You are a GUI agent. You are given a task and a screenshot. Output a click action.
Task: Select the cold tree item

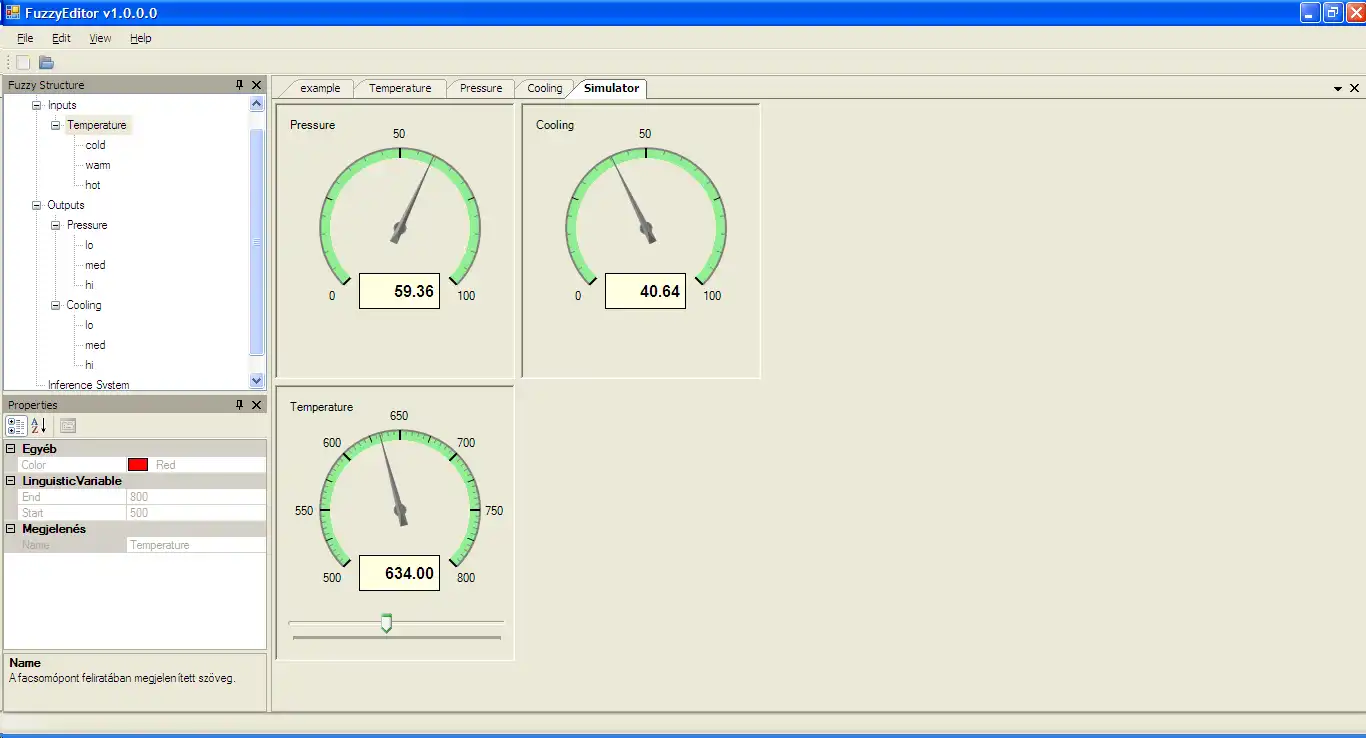click(x=95, y=145)
